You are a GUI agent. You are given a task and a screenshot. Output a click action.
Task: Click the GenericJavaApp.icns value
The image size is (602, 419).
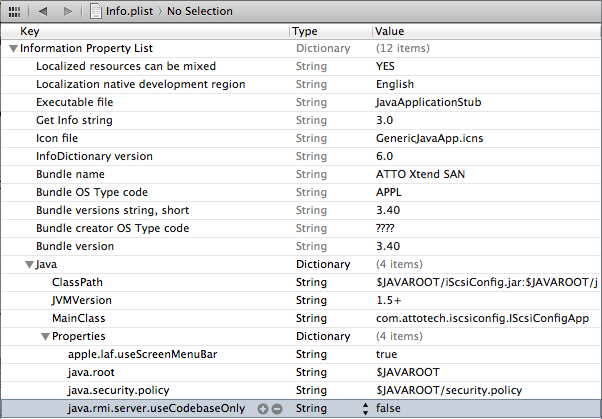click(431, 138)
